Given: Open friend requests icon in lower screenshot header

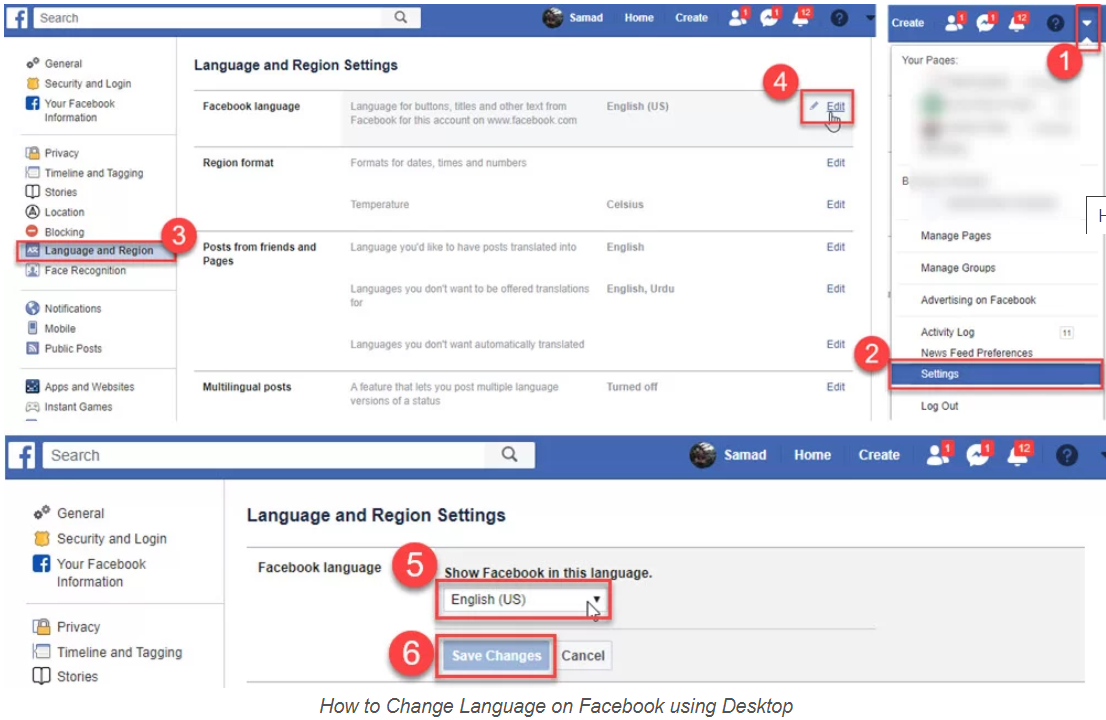Looking at the screenshot, I should 938,455.
